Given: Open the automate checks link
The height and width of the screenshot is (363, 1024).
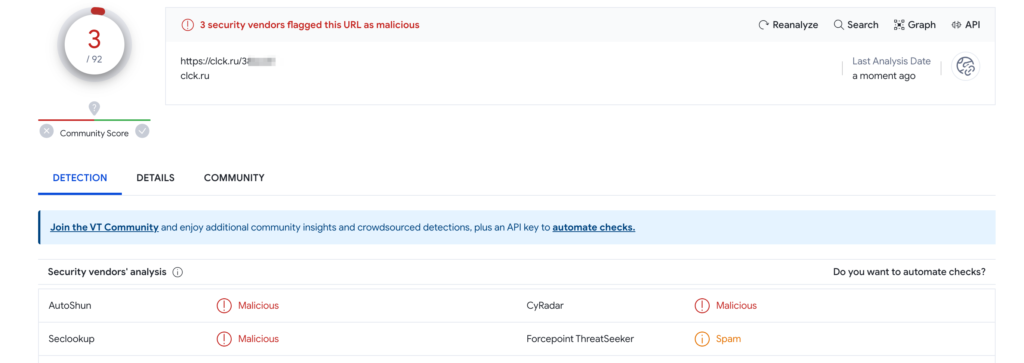Looking at the screenshot, I should (594, 227).
